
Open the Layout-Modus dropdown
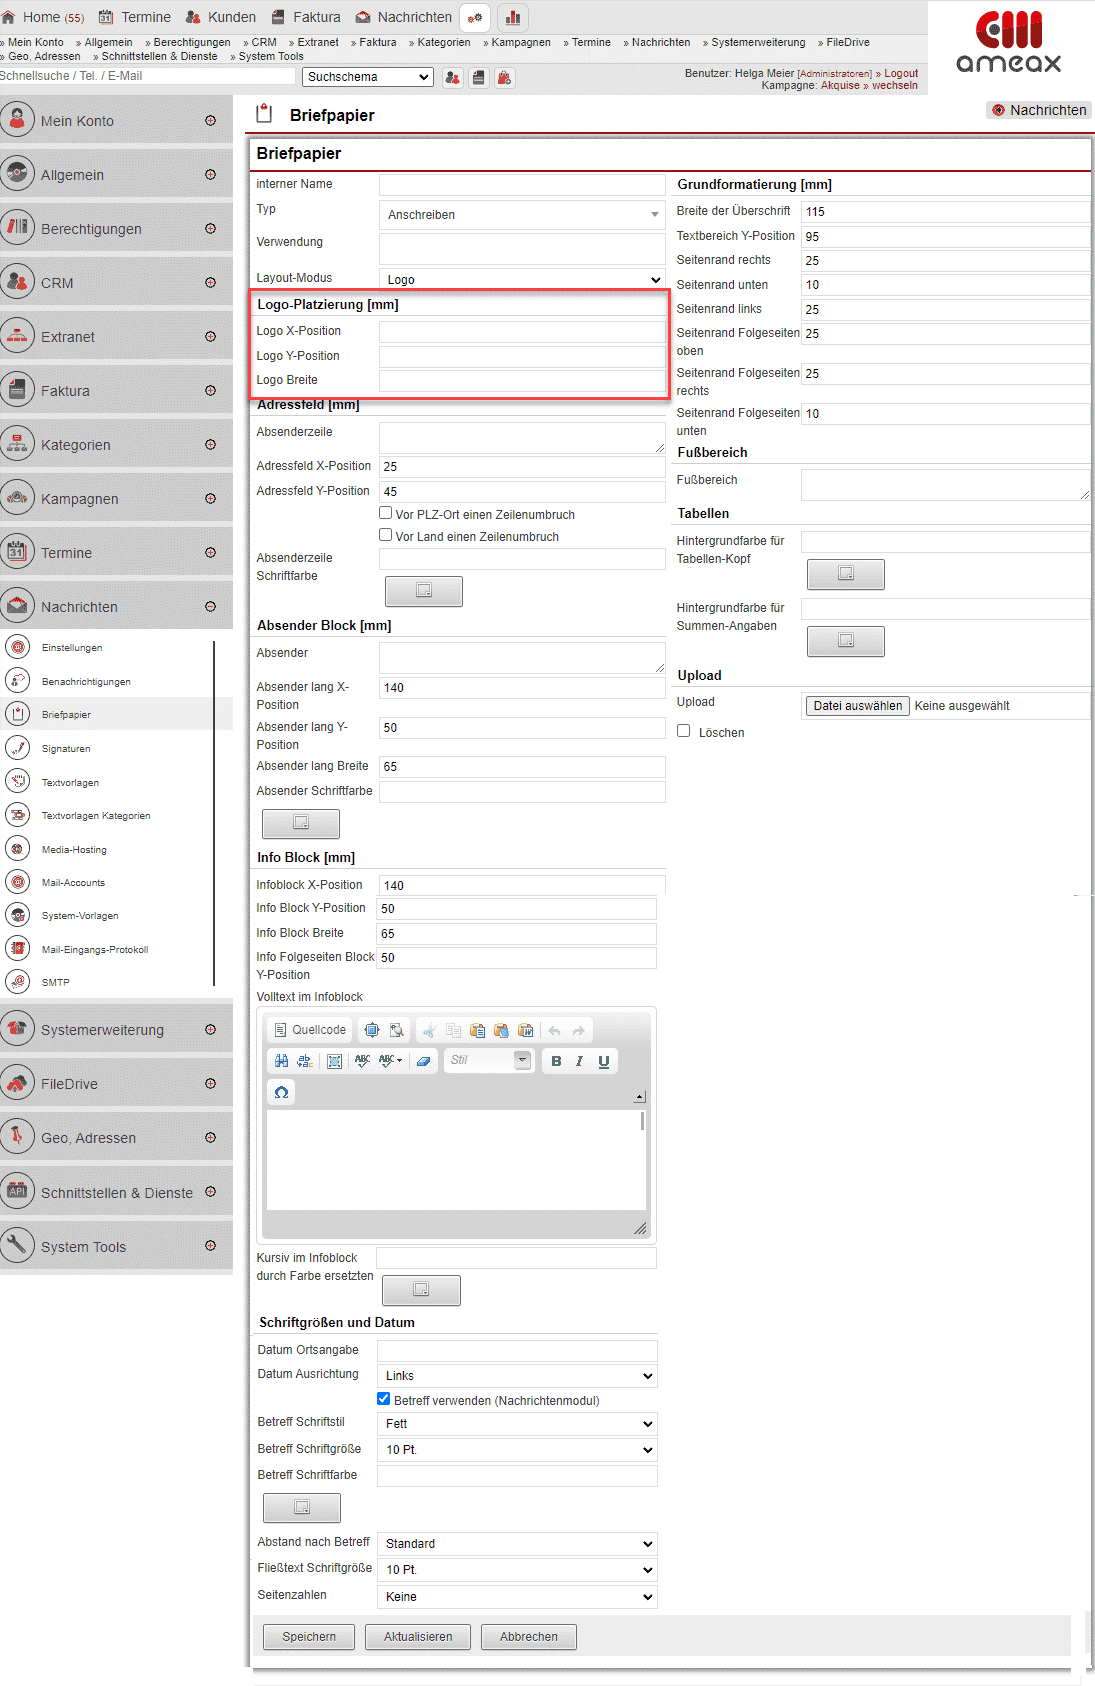(x=522, y=280)
